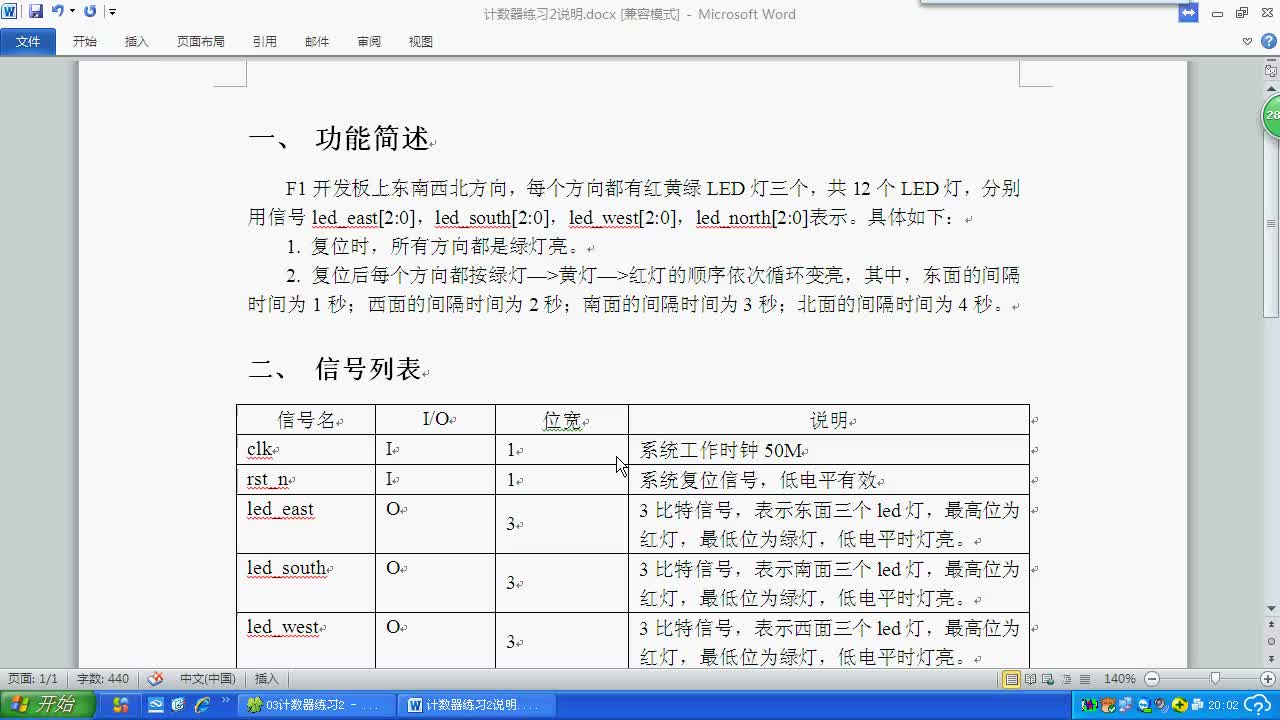Viewport: 1280px width, 720px height.
Task: Open the 文件 (File) tab
Action: click(28, 41)
